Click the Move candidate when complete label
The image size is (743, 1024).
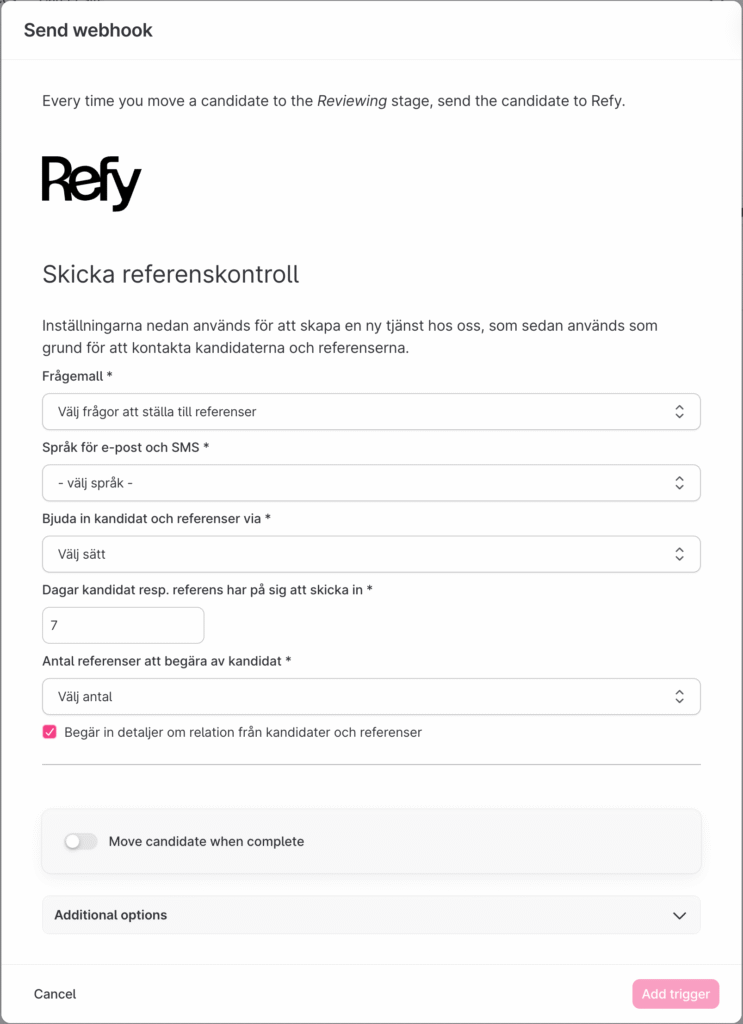(206, 841)
